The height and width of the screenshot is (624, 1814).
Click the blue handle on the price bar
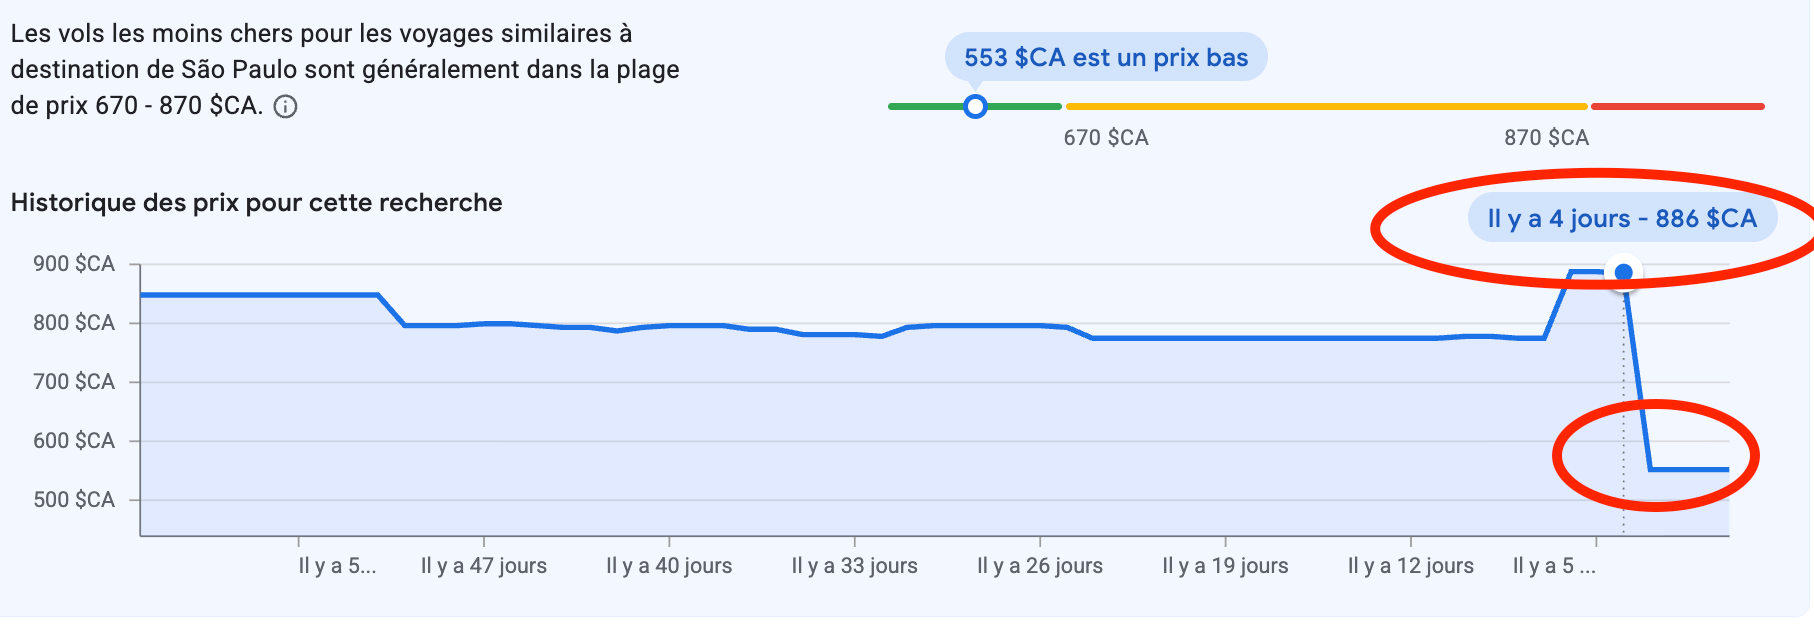pos(975,106)
